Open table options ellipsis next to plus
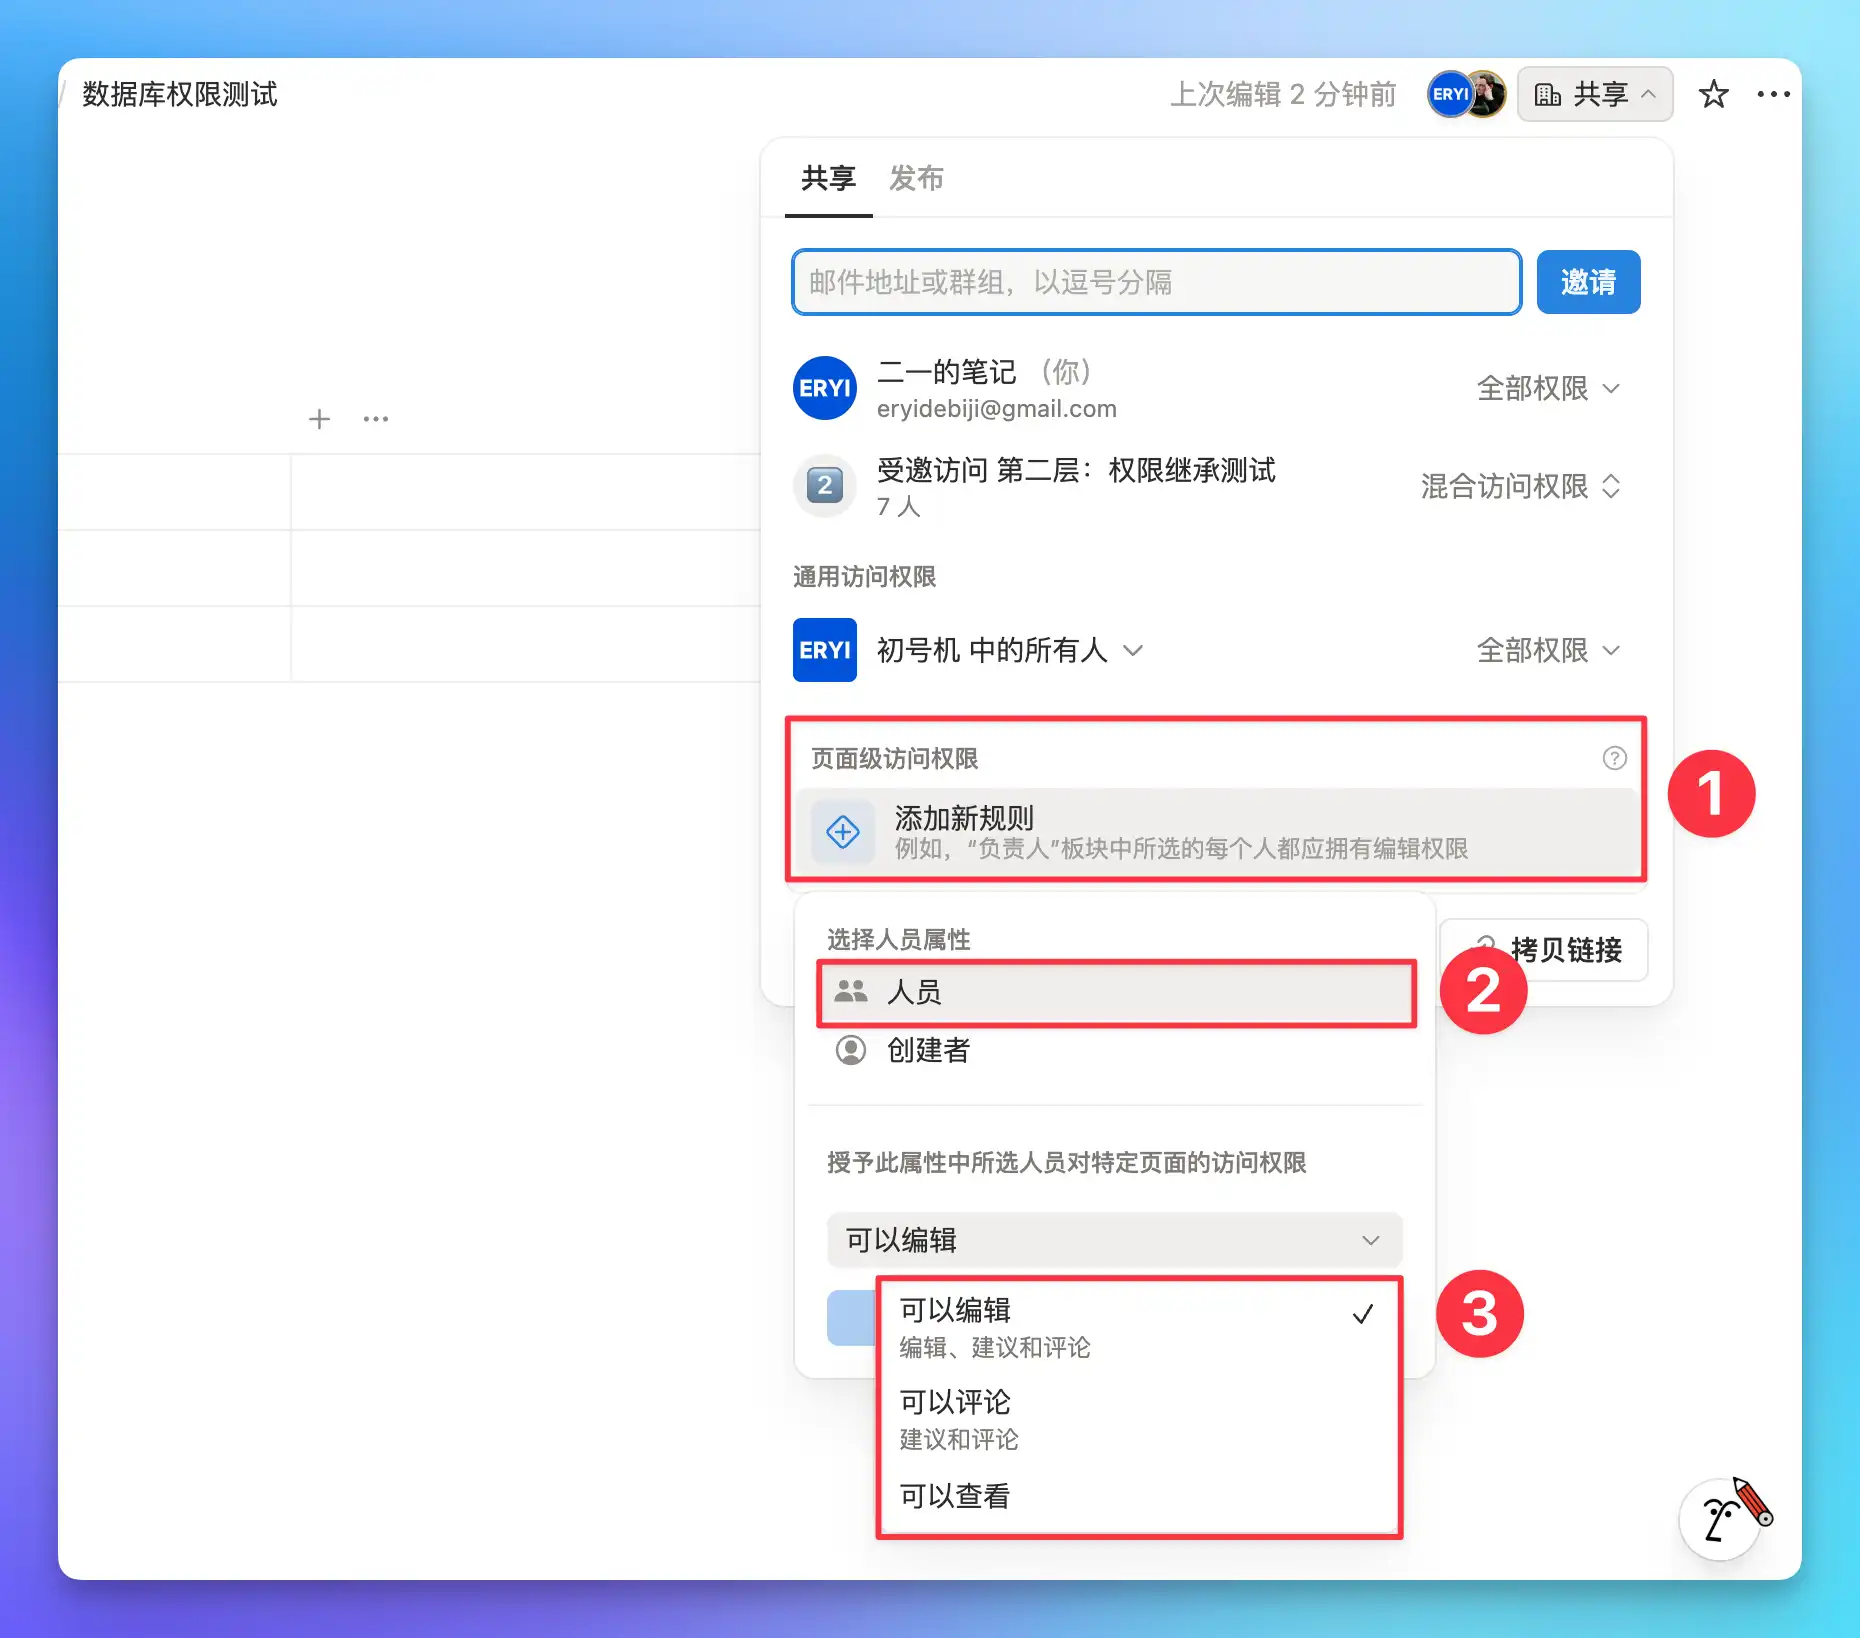 pyautogui.click(x=376, y=419)
